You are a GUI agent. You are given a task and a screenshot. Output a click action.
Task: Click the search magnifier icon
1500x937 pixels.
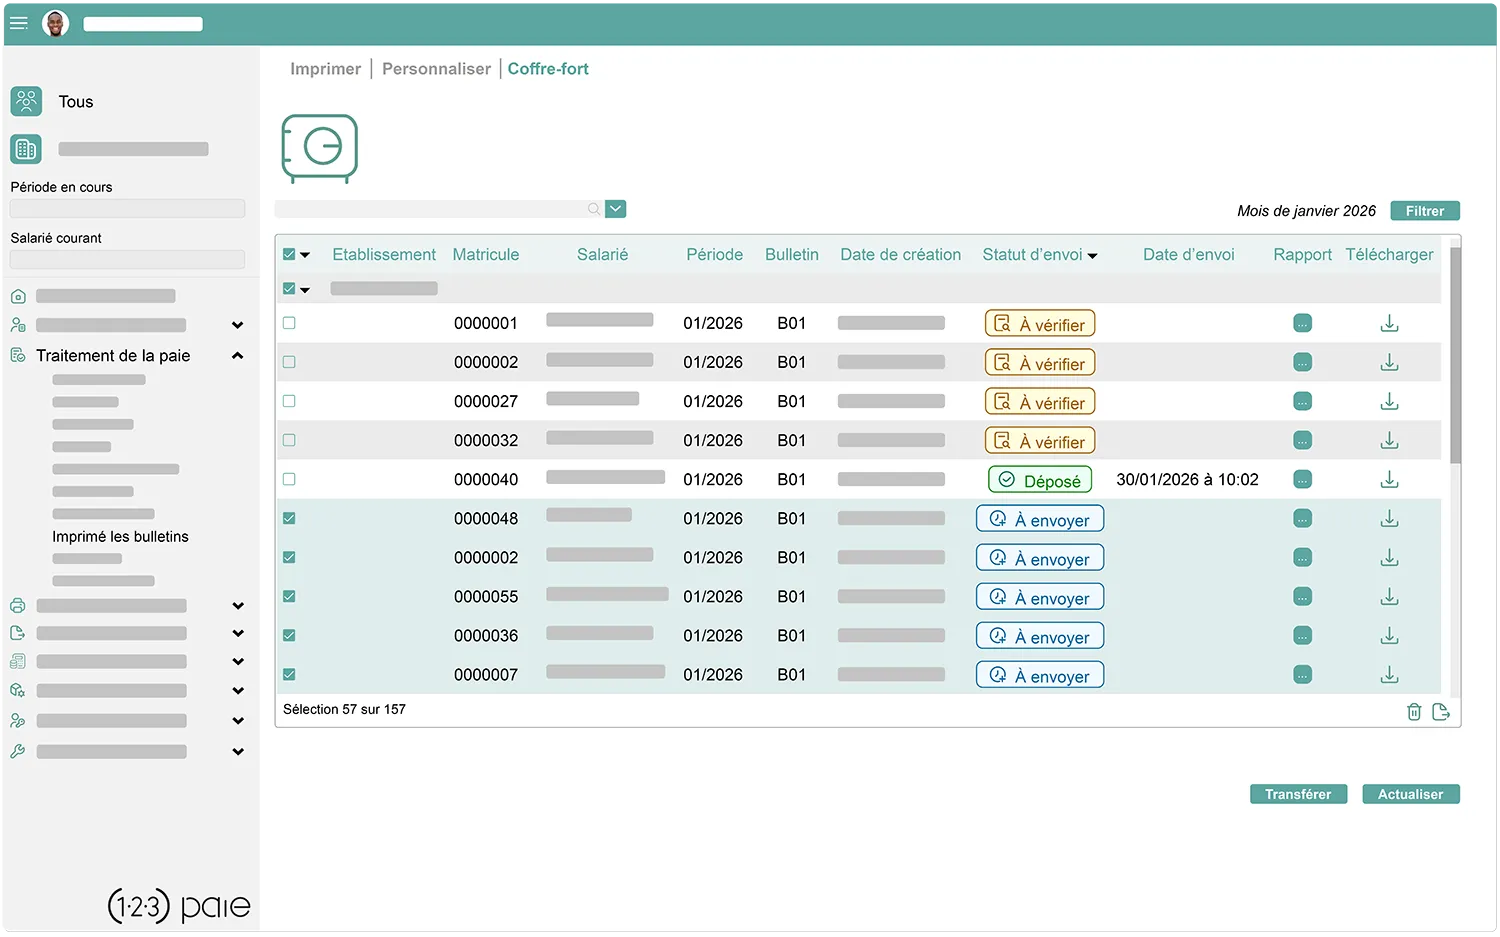pos(594,209)
